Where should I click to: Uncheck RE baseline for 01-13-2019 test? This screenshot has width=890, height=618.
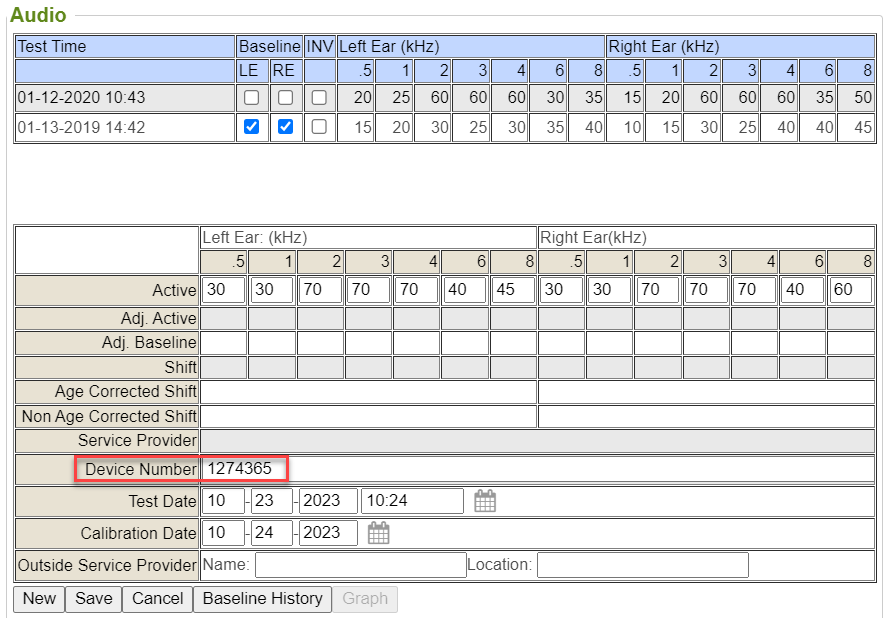(x=285, y=127)
